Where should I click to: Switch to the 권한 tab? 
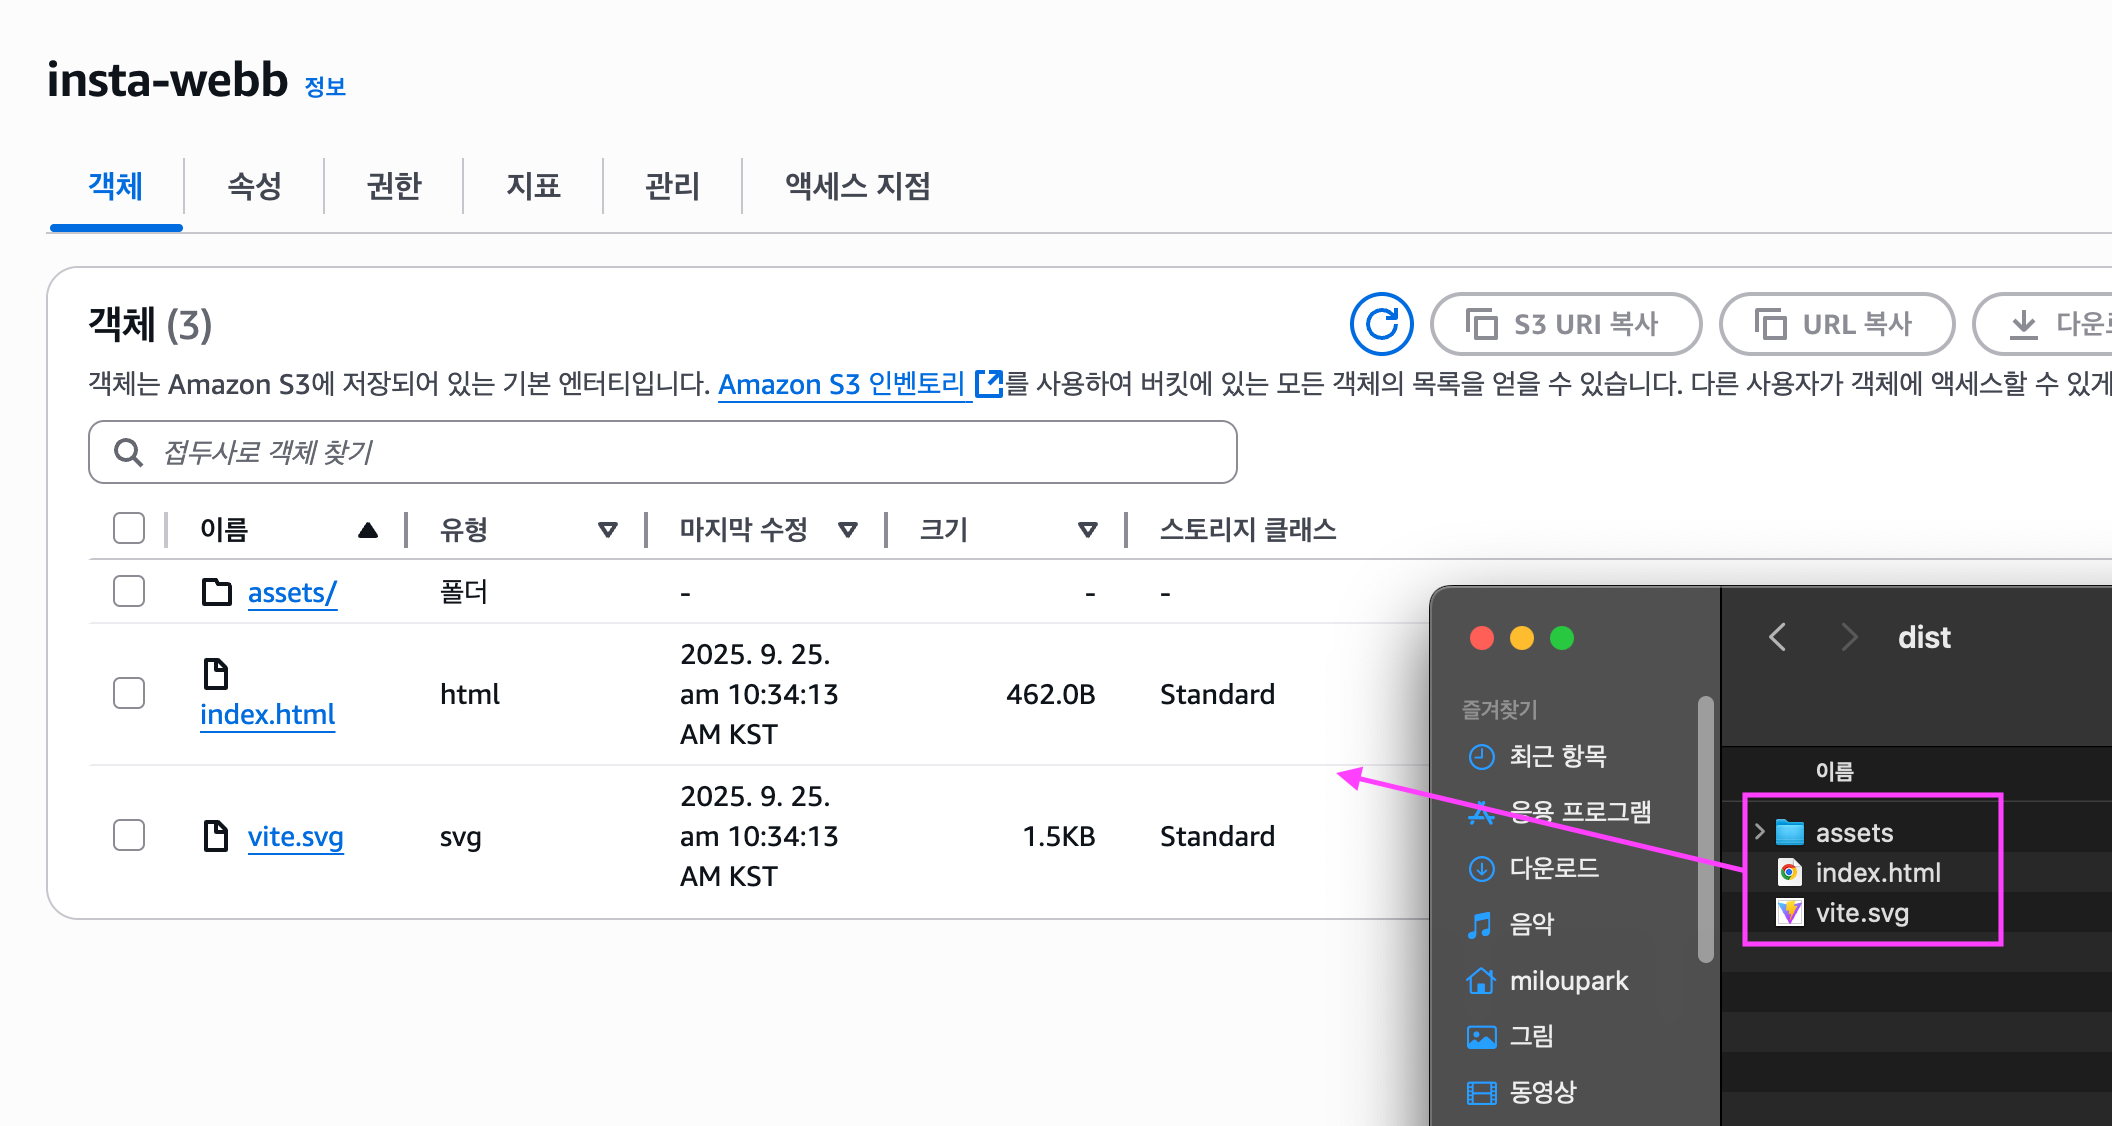(393, 186)
